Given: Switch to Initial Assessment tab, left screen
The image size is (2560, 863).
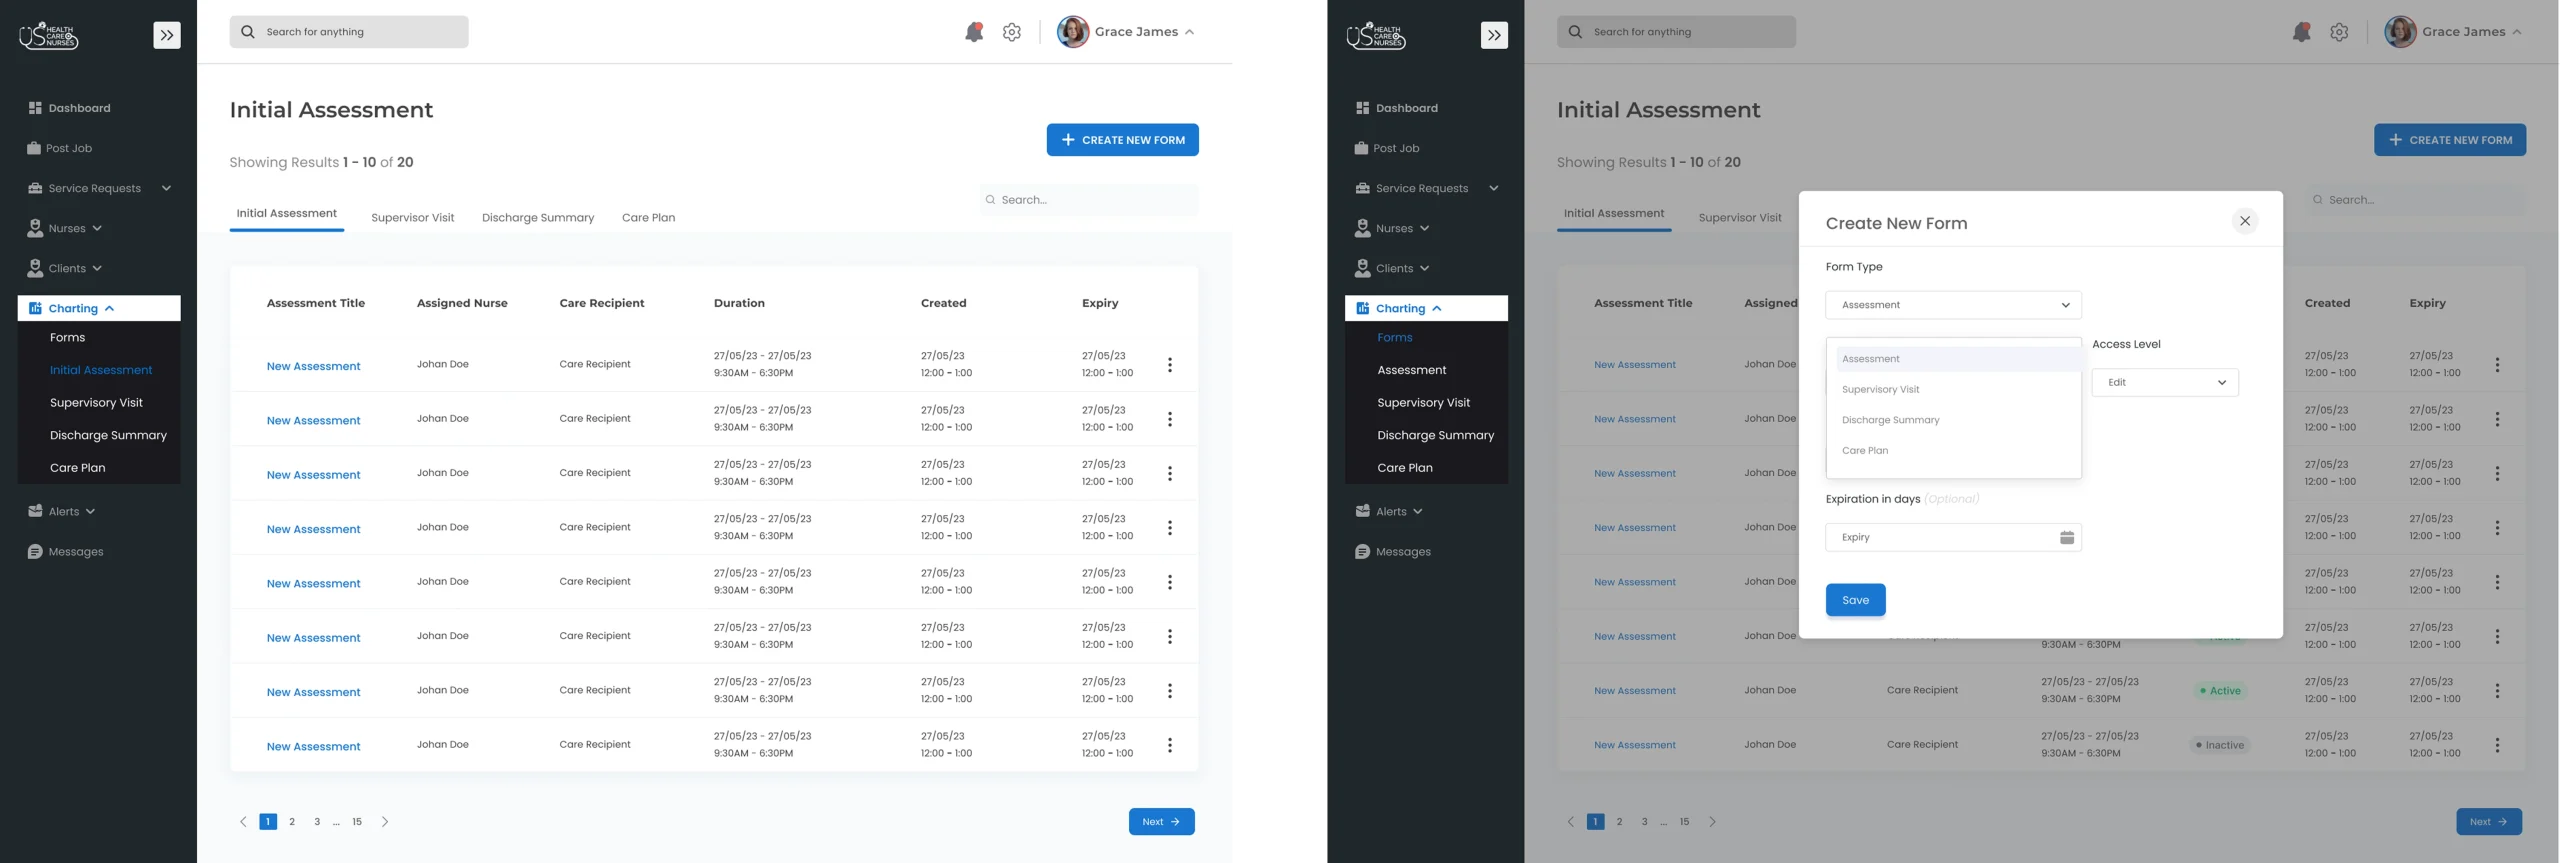Looking at the screenshot, I should tap(286, 214).
